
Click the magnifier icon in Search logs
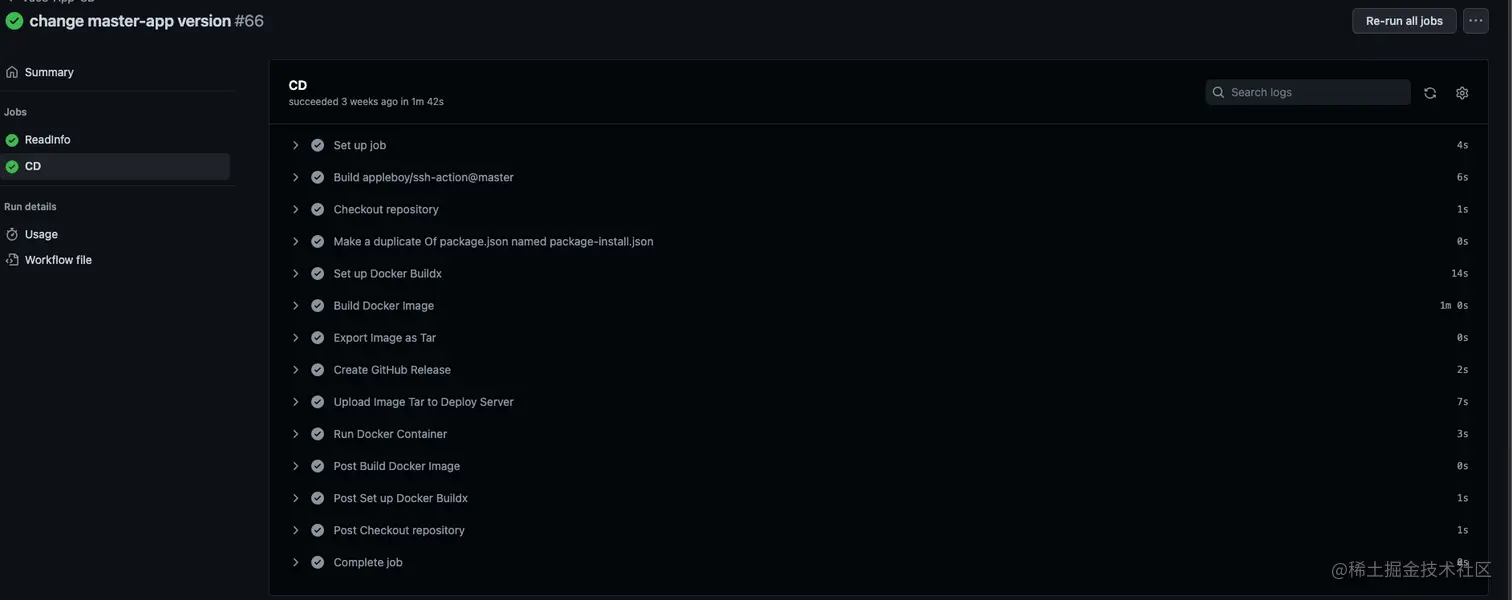click(x=1218, y=92)
